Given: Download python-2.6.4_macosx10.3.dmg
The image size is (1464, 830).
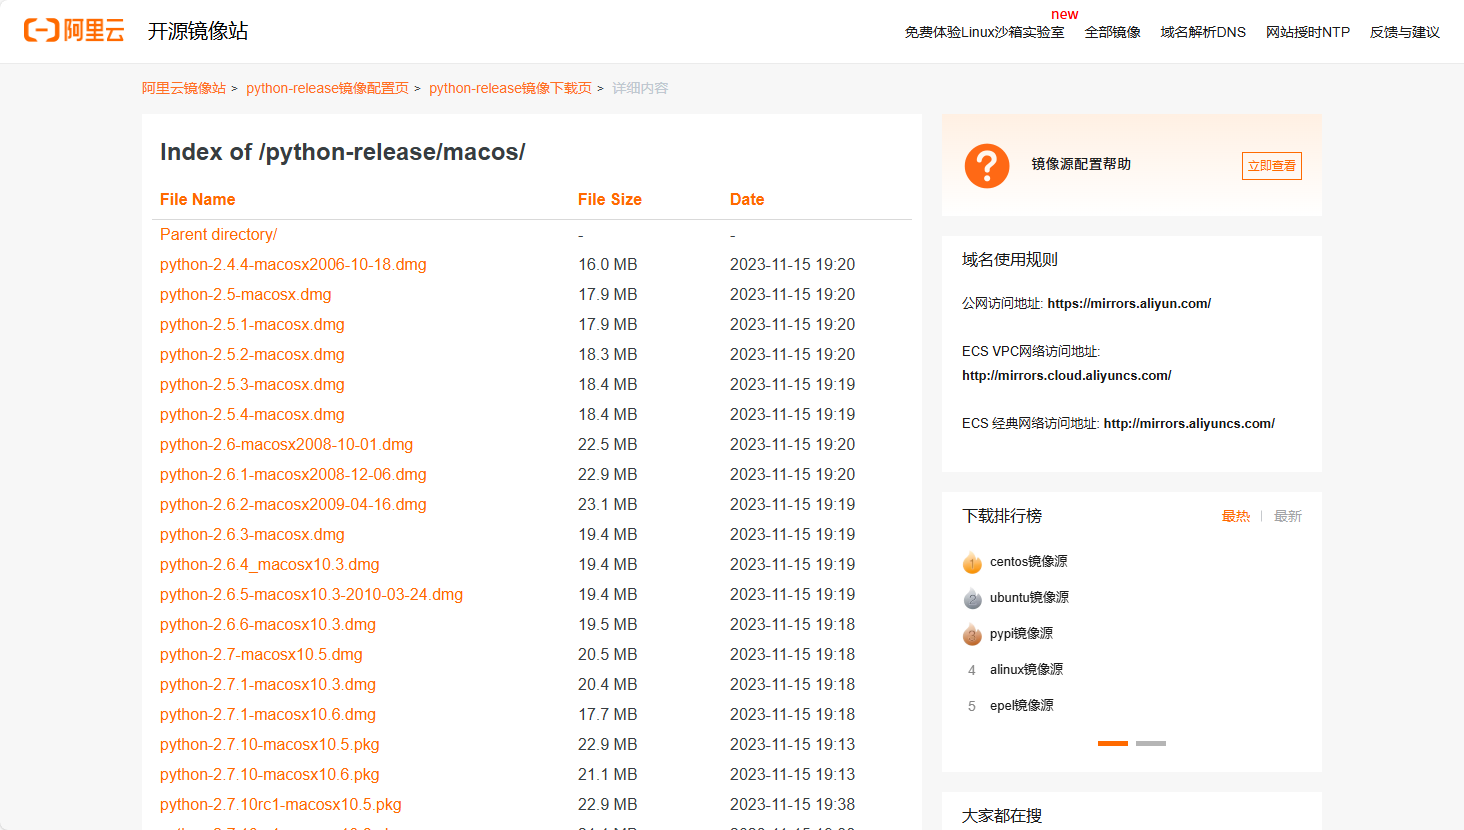Looking at the screenshot, I should pyautogui.click(x=269, y=564).
